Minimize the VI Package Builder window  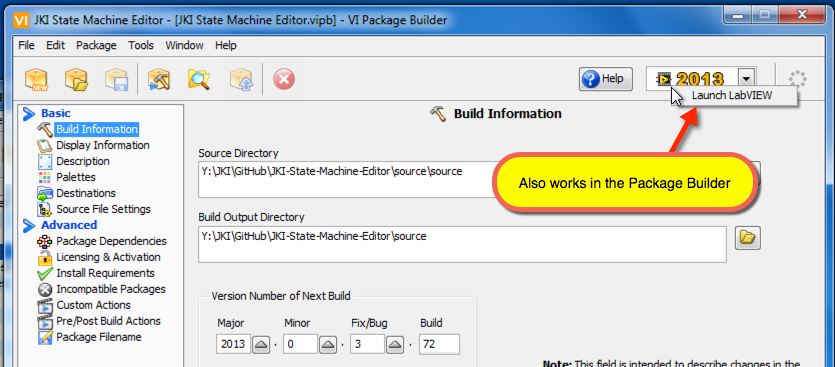737,14
